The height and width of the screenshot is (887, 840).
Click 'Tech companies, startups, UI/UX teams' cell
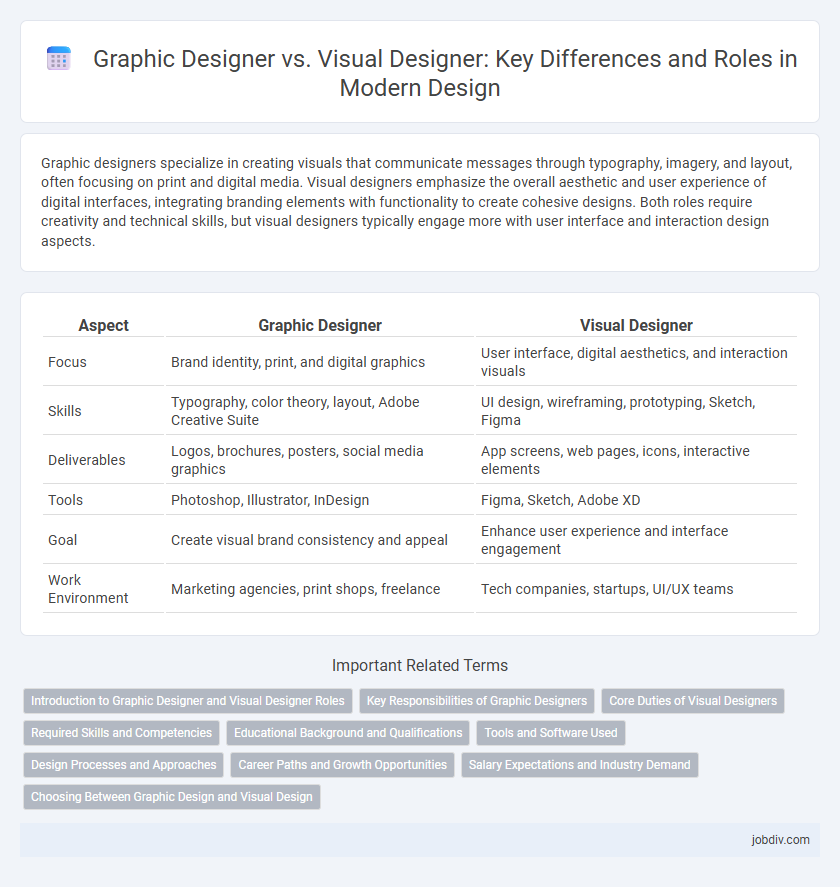pyautogui.click(x=636, y=589)
